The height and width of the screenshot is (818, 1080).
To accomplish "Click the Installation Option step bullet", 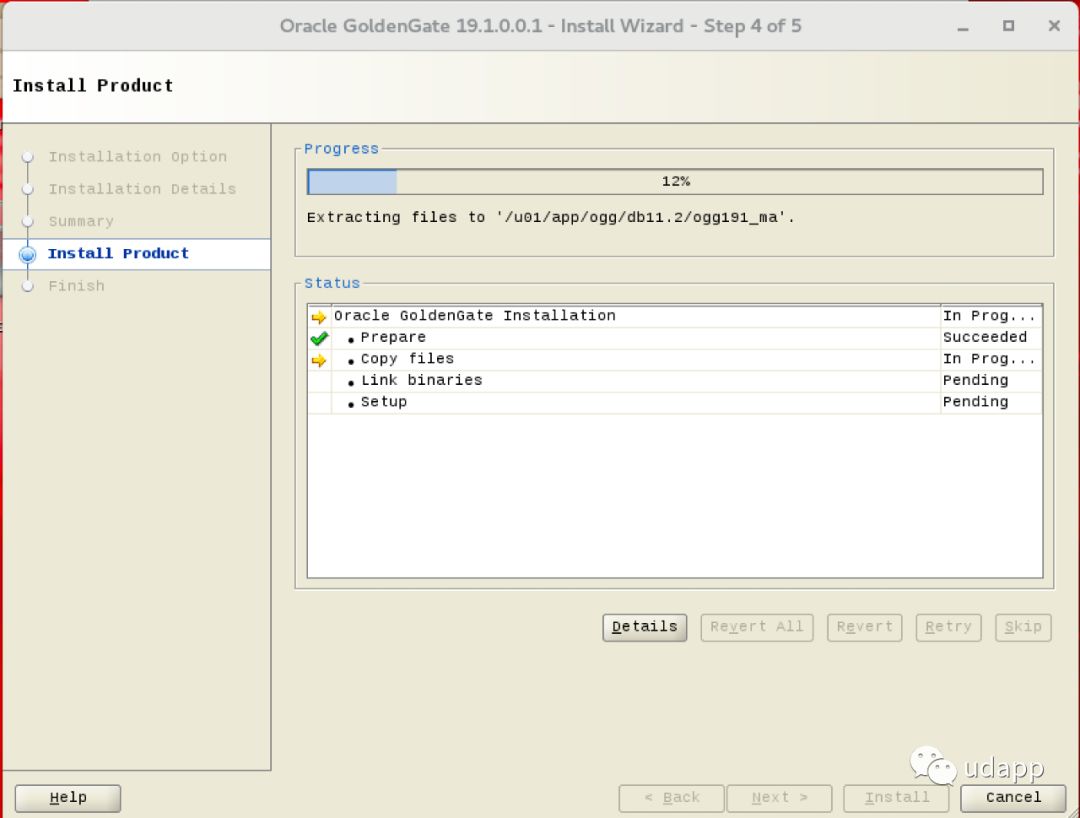I will pos(28,157).
